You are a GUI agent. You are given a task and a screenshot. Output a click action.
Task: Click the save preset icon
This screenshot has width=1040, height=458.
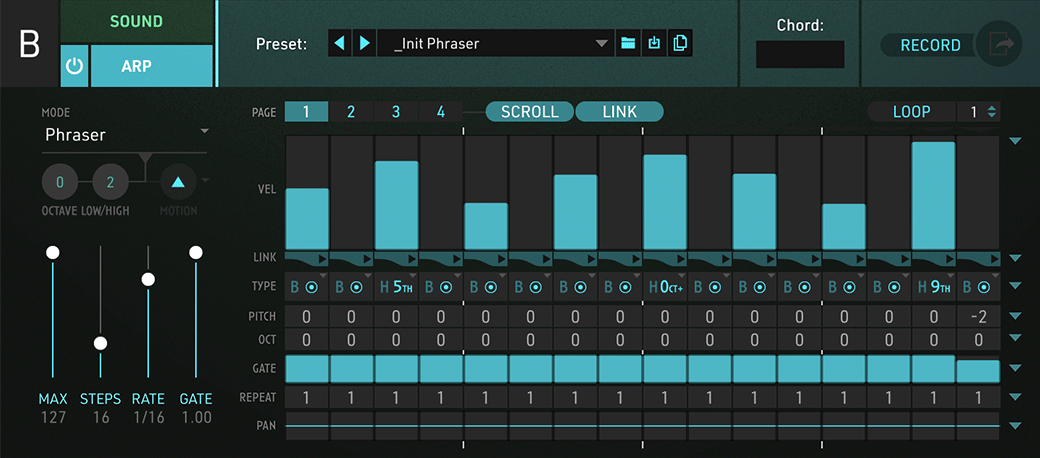(654, 44)
